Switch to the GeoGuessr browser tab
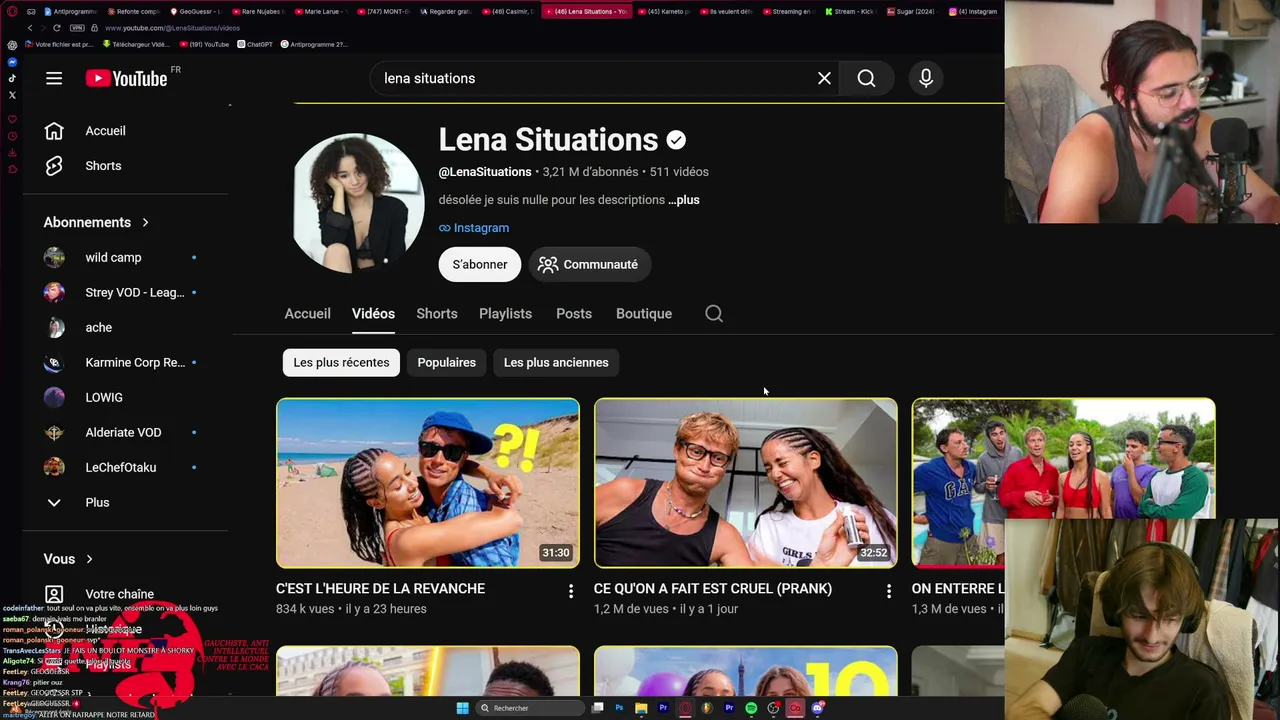Screen dimensions: 1280x720 (196, 11)
